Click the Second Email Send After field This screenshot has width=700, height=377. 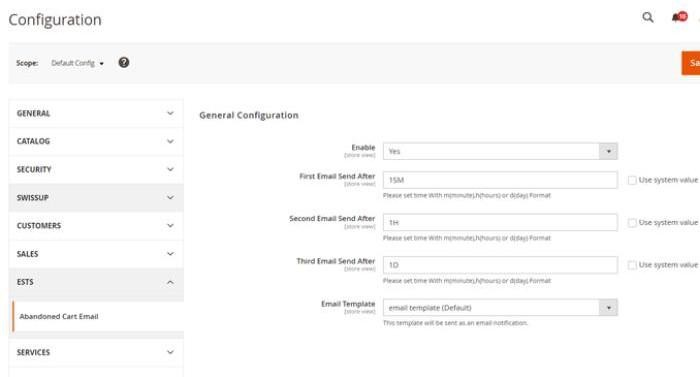500,222
